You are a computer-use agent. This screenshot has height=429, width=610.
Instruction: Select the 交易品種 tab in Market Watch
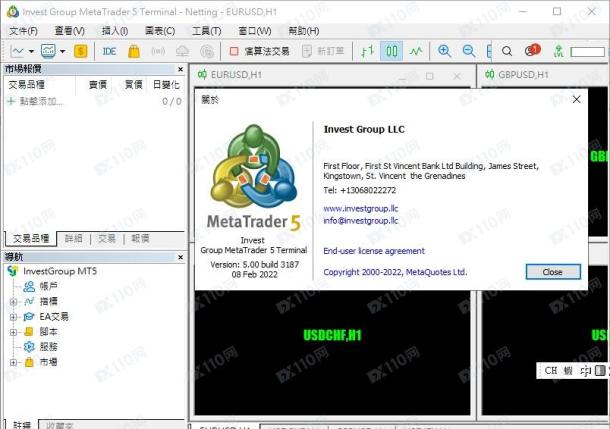(31, 238)
